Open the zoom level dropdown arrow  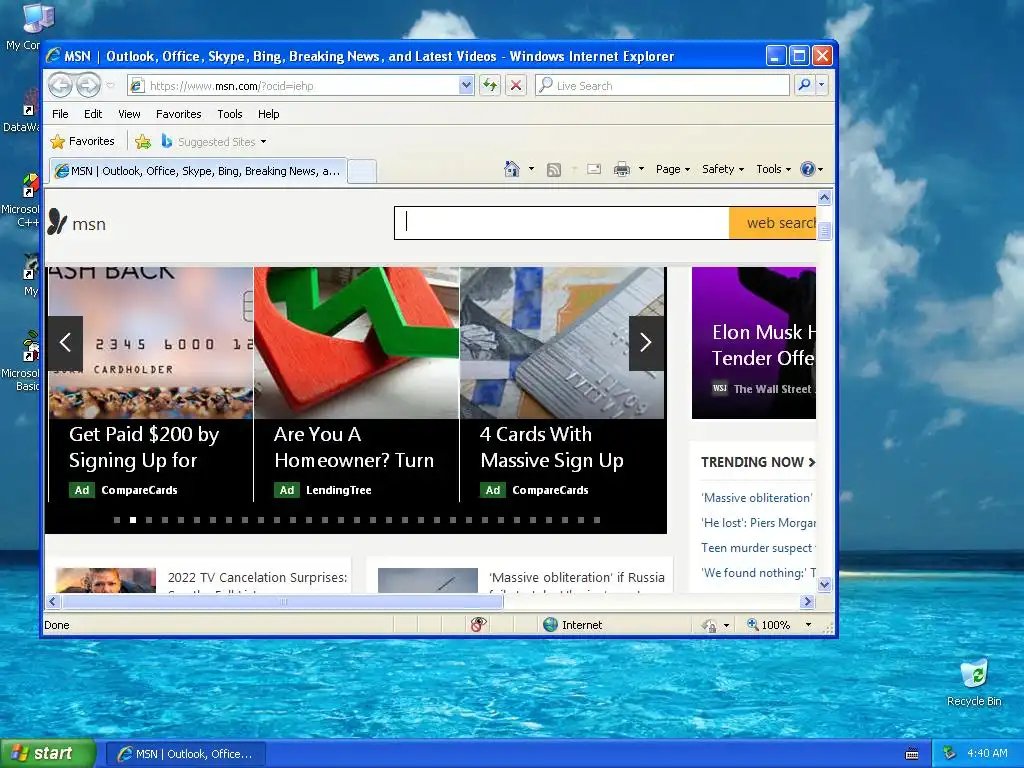[x=808, y=625]
